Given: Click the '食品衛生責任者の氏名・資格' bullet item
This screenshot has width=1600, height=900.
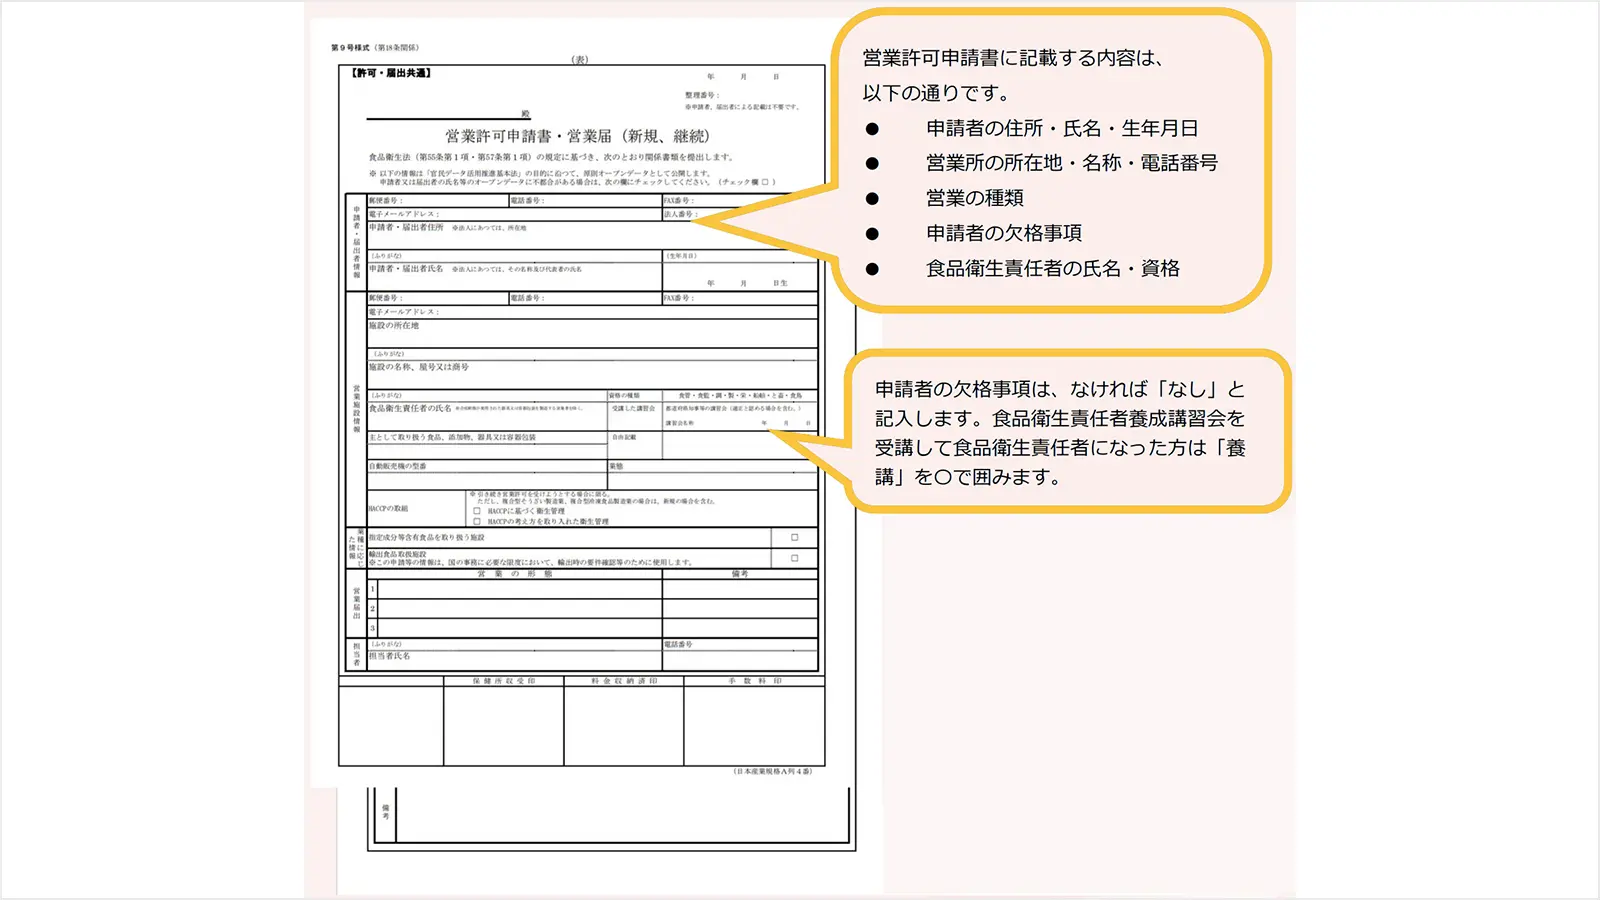Looking at the screenshot, I should pyautogui.click(x=1052, y=268).
